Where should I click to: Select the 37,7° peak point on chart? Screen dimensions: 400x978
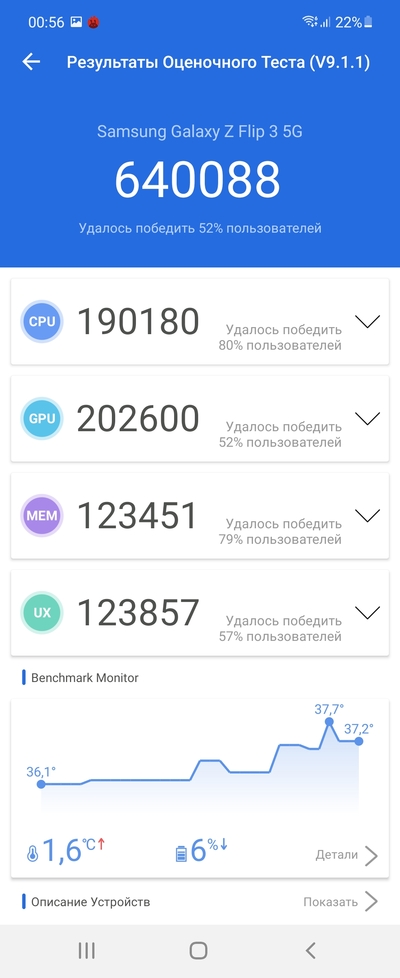(329, 722)
